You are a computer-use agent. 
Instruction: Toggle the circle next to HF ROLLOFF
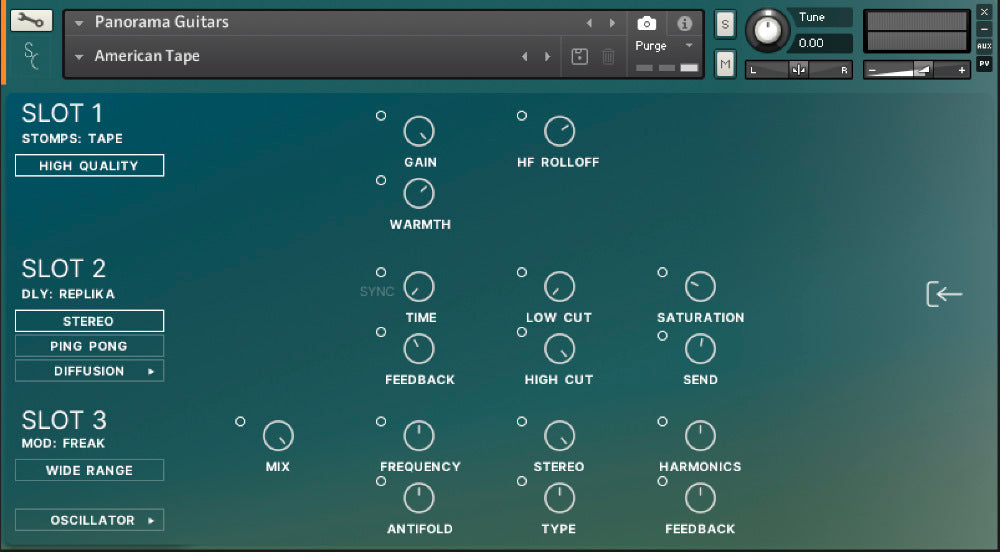[x=522, y=116]
